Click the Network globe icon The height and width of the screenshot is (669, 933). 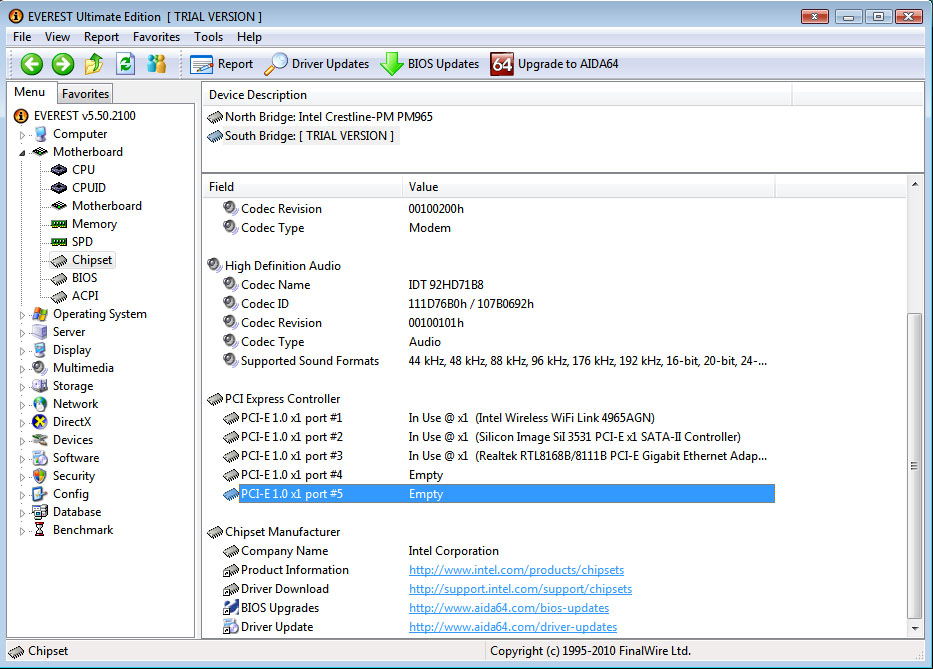[x=40, y=404]
